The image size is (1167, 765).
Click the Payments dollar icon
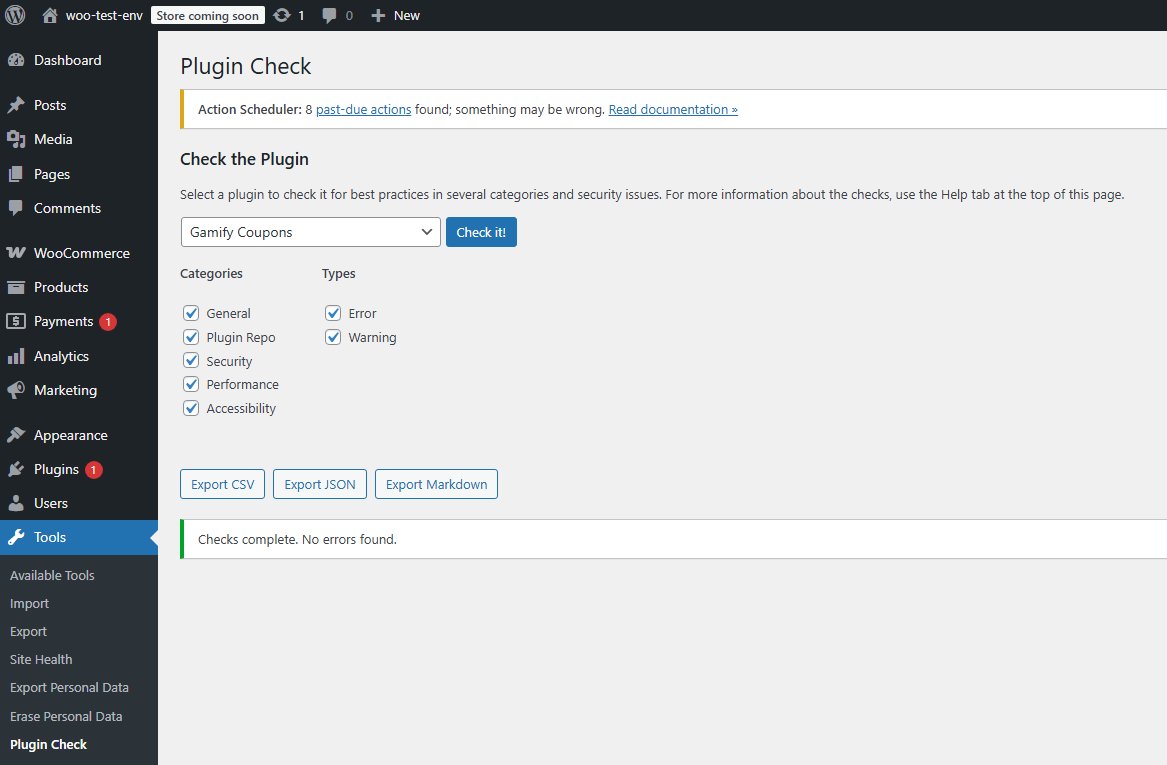tap(16, 321)
